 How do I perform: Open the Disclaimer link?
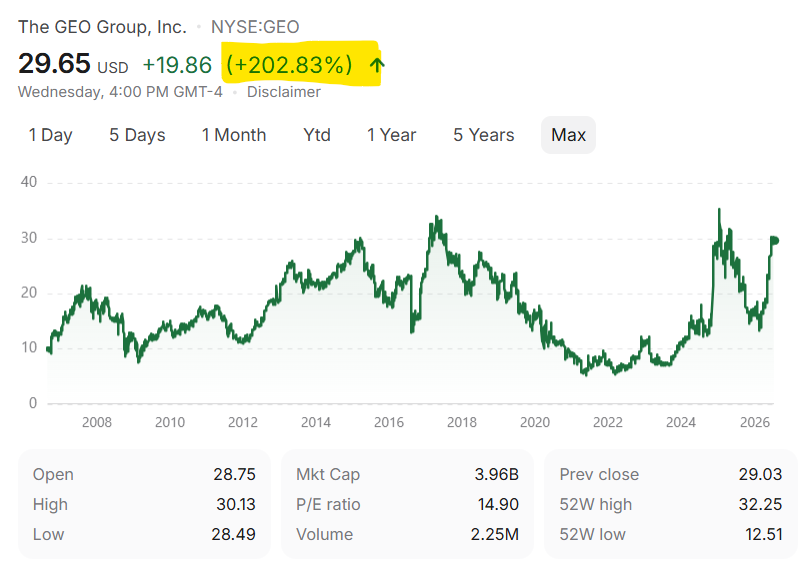(x=283, y=92)
